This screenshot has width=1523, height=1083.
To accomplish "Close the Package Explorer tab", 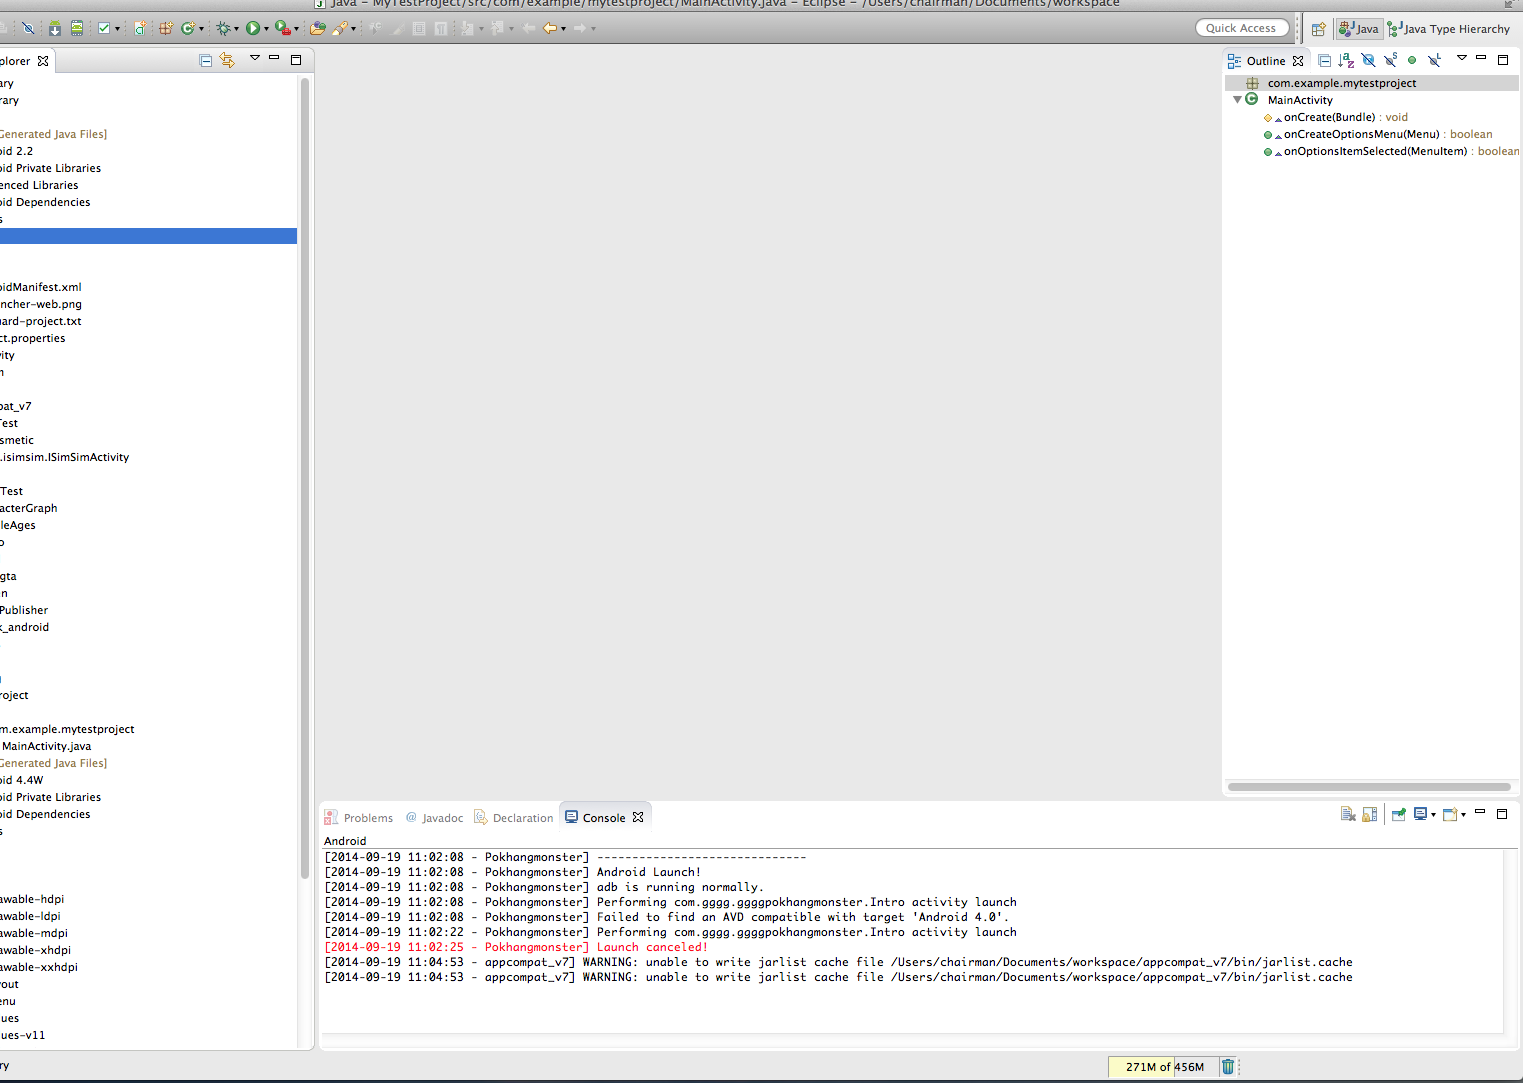I will click(43, 61).
